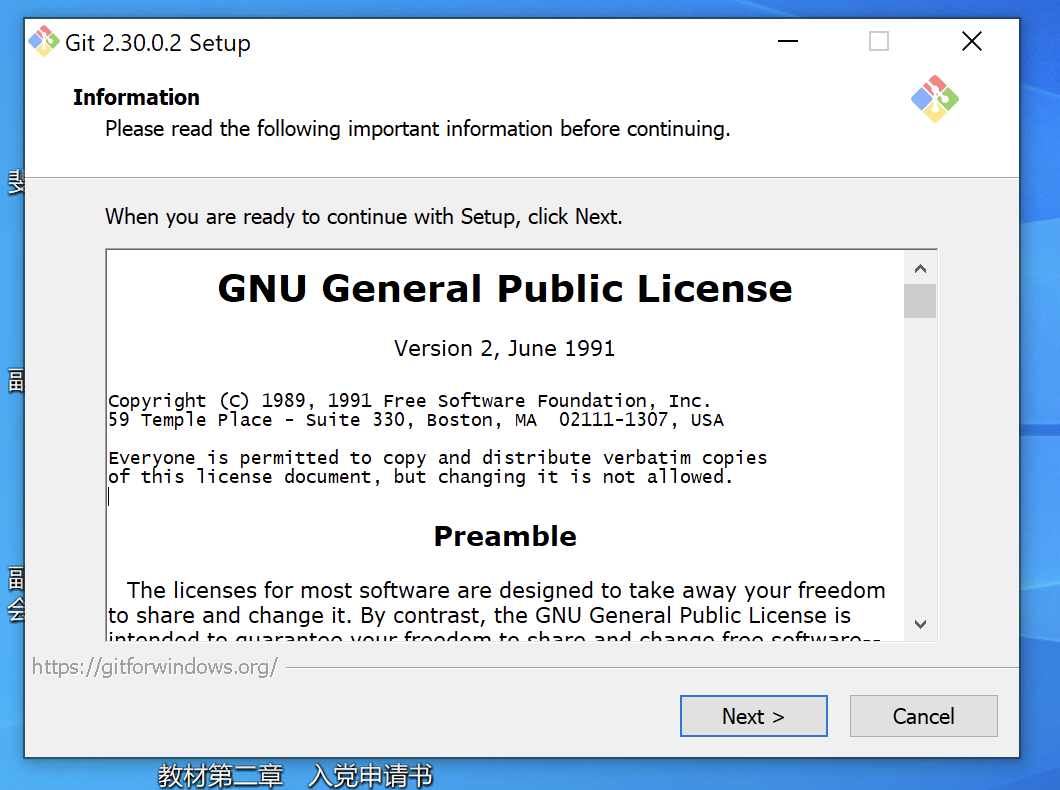Screen dimensions: 1060x790
Task: Click the Git logo in title bar
Action: (44, 42)
